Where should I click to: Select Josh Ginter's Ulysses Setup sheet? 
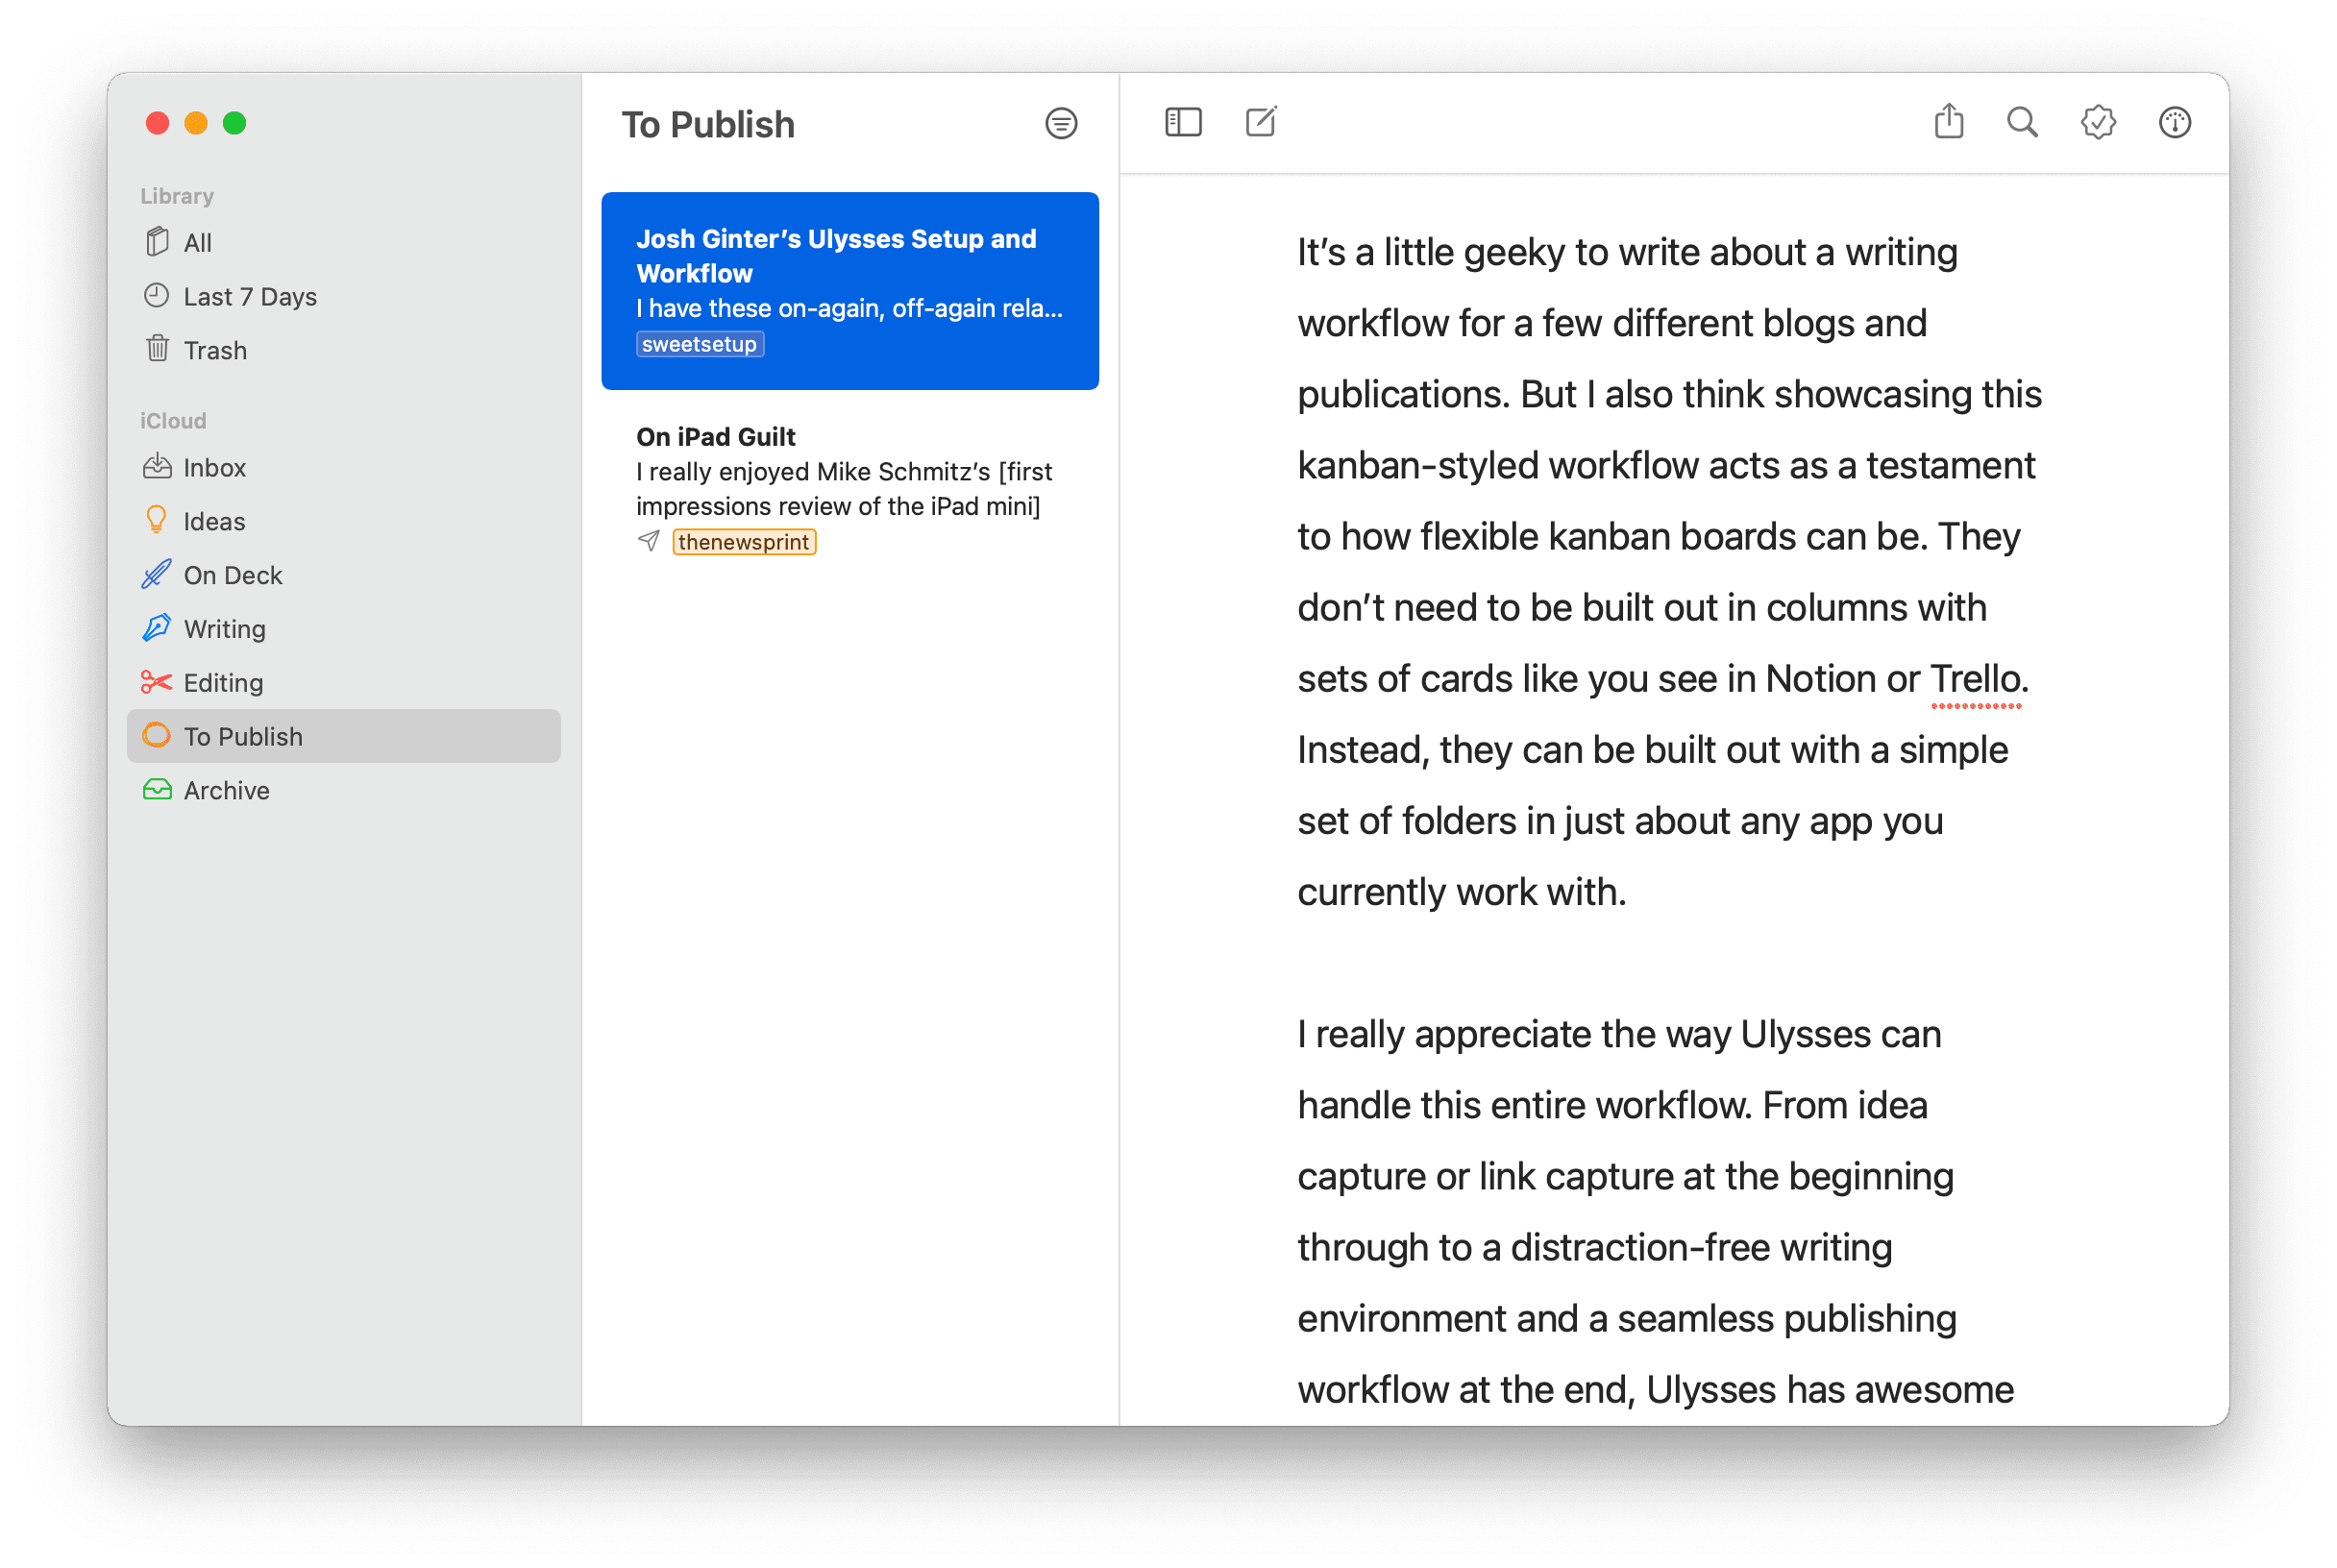click(x=850, y=291)
